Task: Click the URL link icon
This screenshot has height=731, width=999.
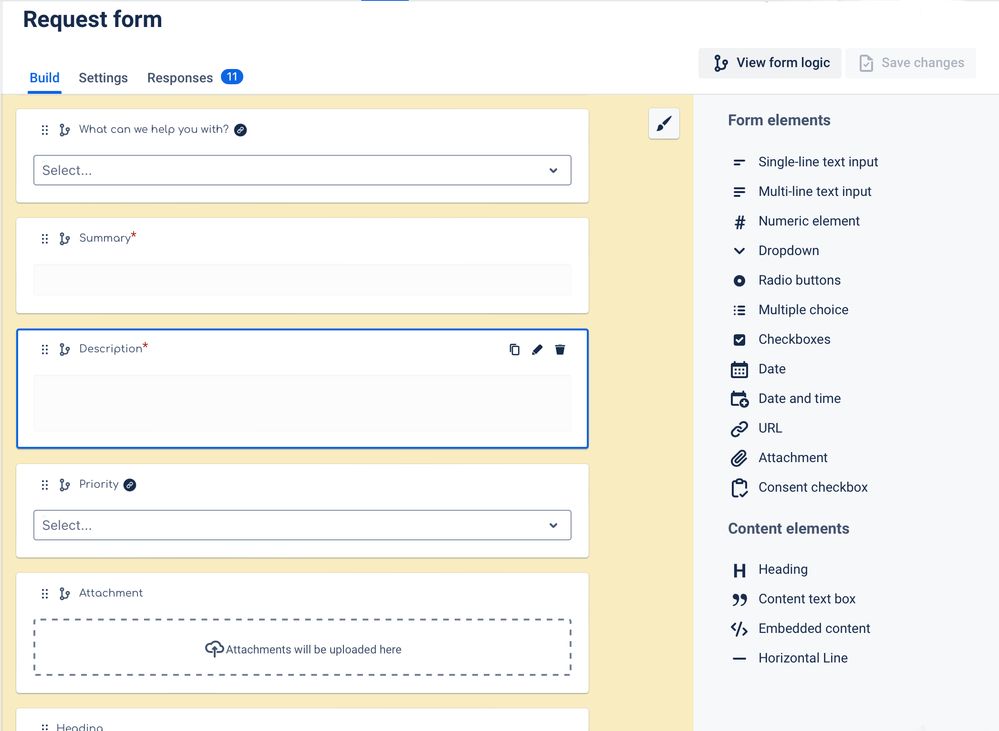Action: pos(739,429)
